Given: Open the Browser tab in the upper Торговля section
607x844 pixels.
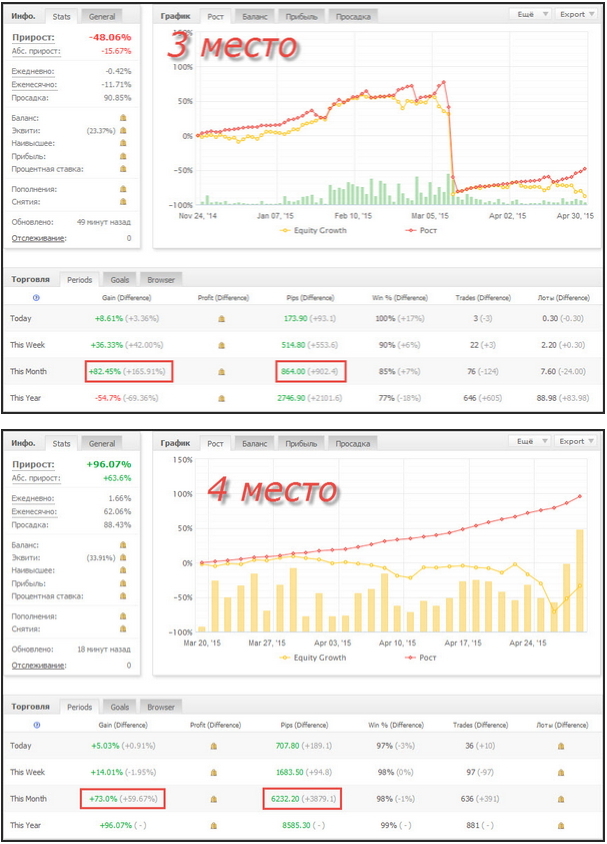Looking at the screenshot, I should [x=161, y=280].
